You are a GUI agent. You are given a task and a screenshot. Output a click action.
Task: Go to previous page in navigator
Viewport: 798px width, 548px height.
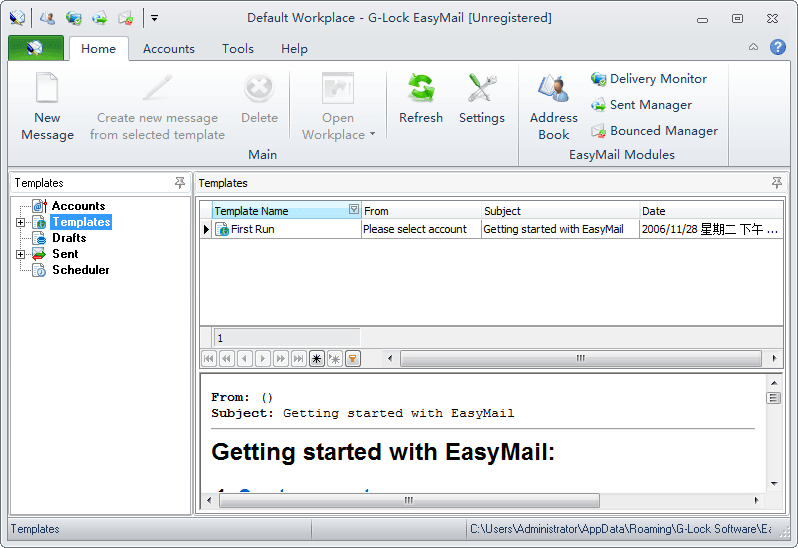tap(226, 359)
